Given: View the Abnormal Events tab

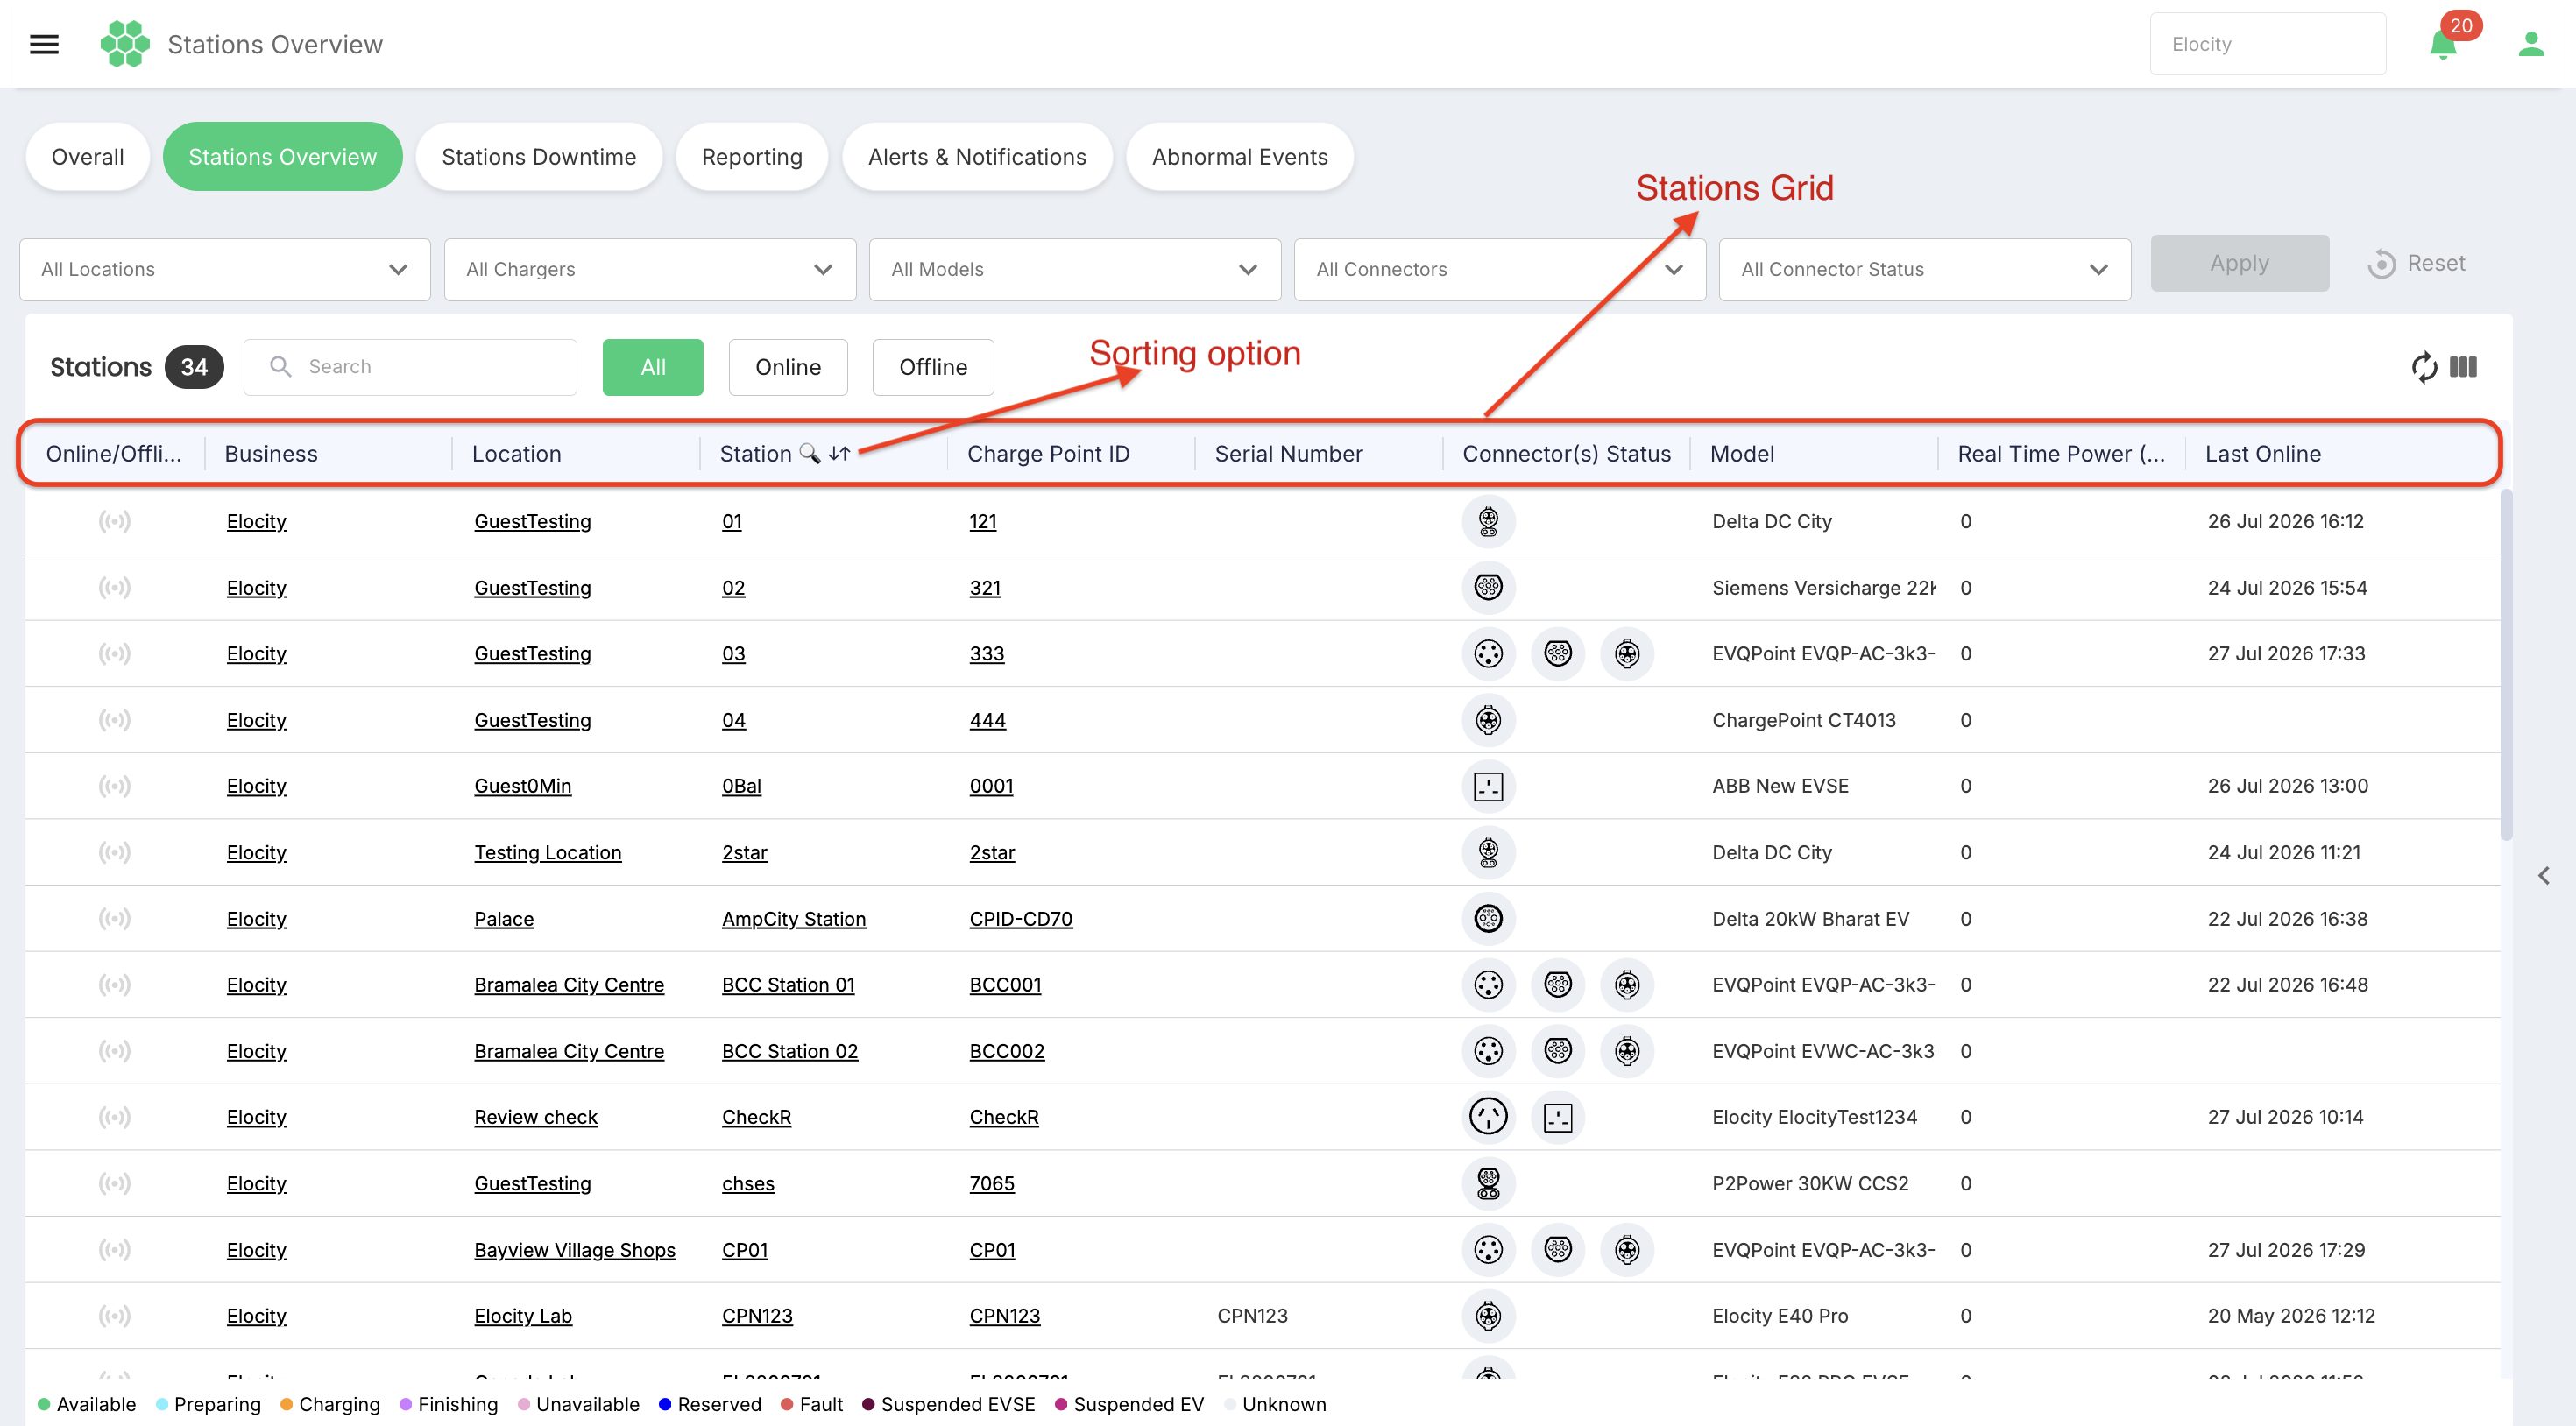Looking at the screenshot, I should [x=1240, y=157].
